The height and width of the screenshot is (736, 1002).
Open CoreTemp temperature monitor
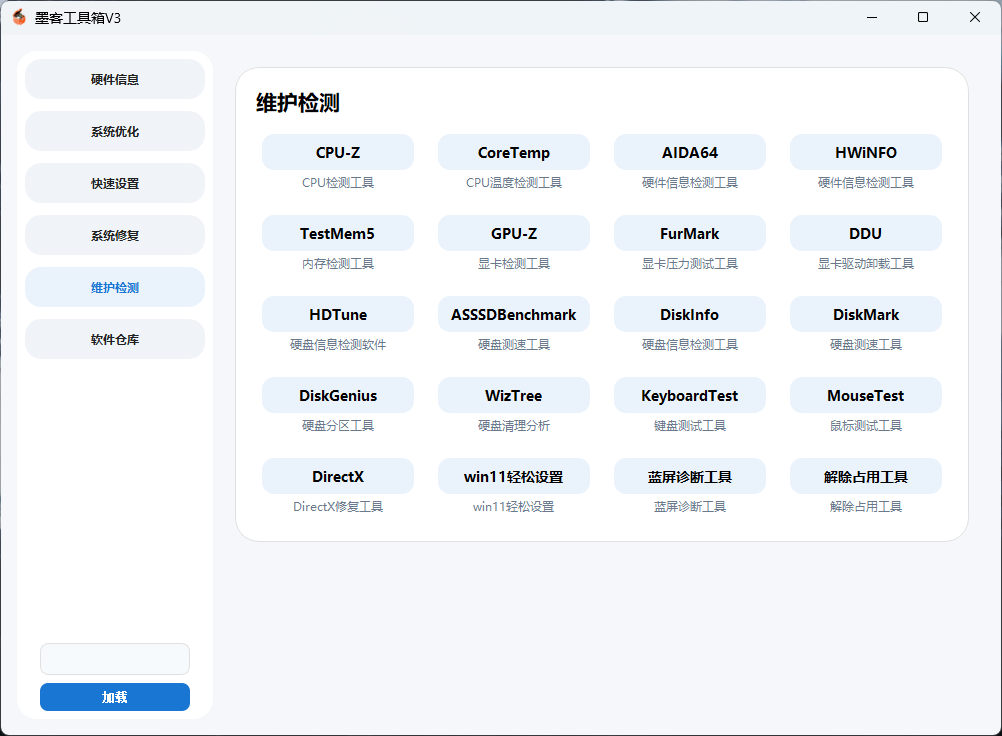tap(513, 152)
